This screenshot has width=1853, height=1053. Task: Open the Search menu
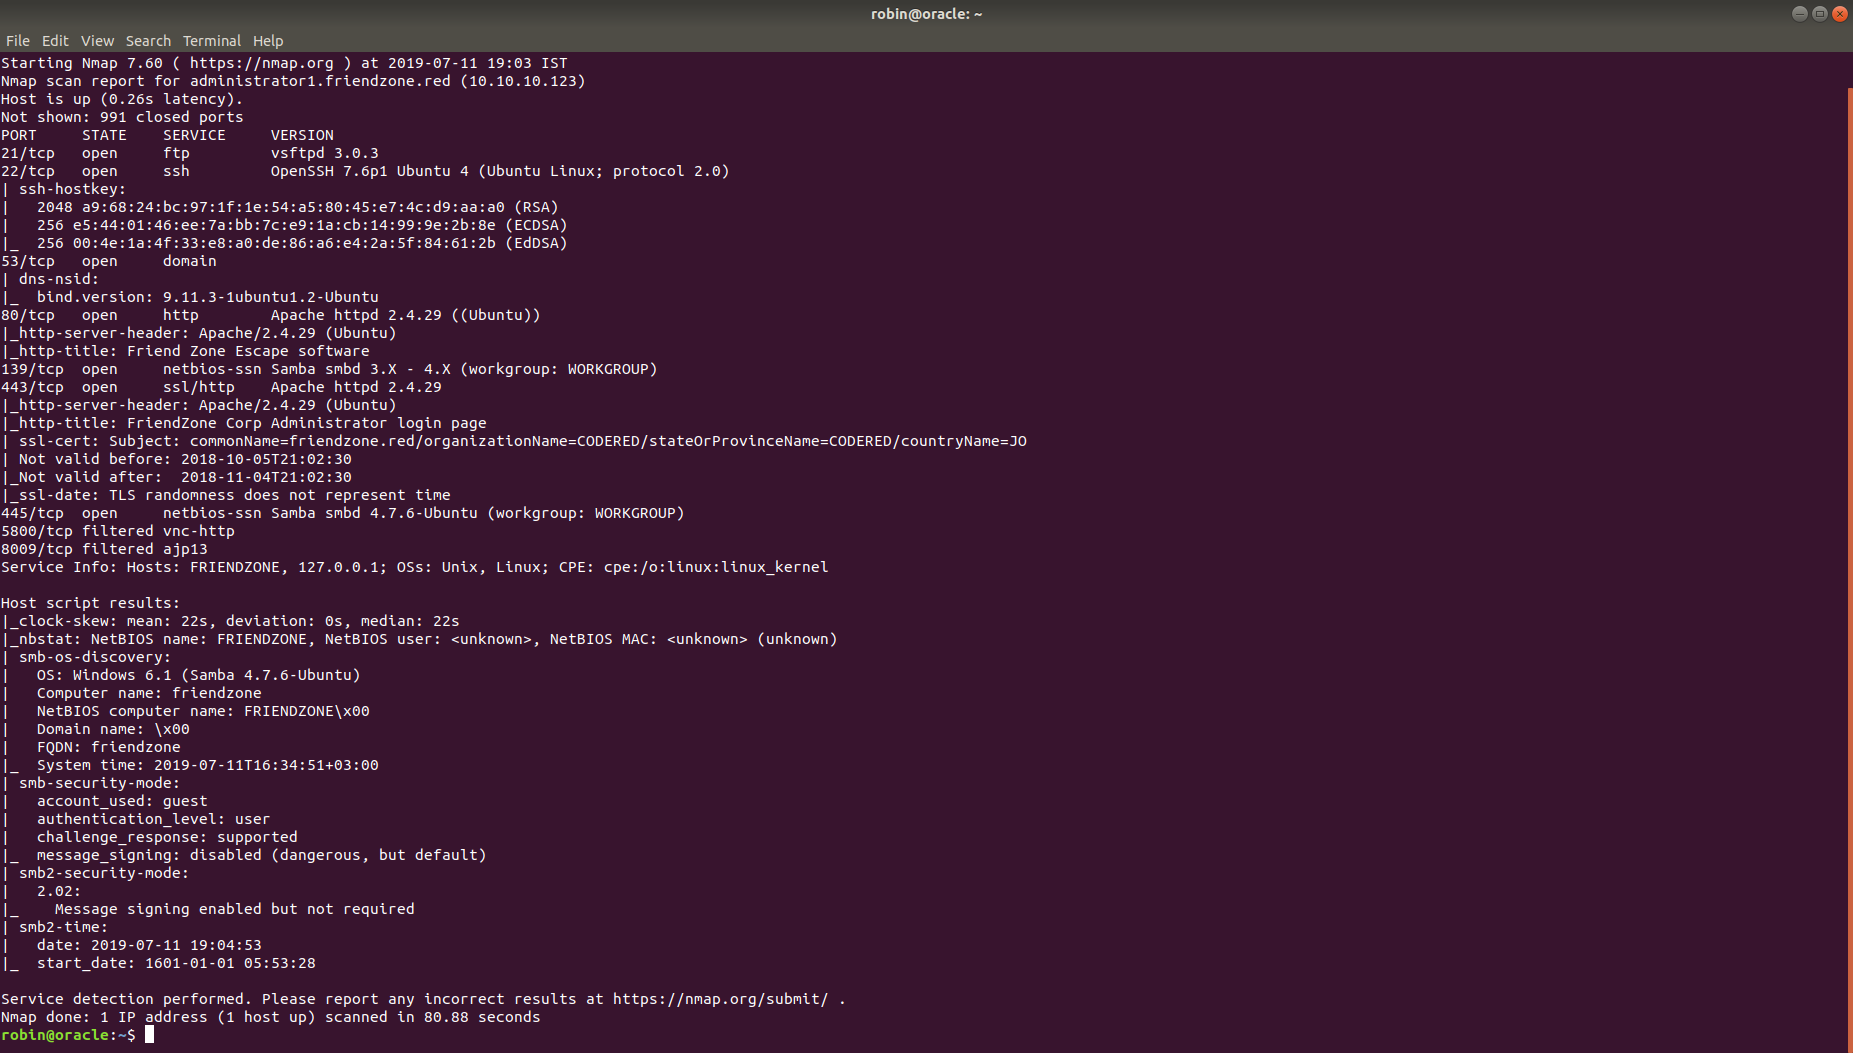(x=148, y=41)
